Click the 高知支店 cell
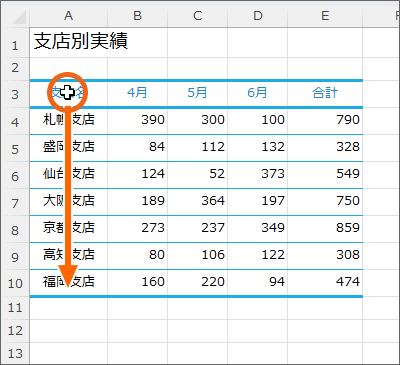The image size is (400, 365). (69, 256)
